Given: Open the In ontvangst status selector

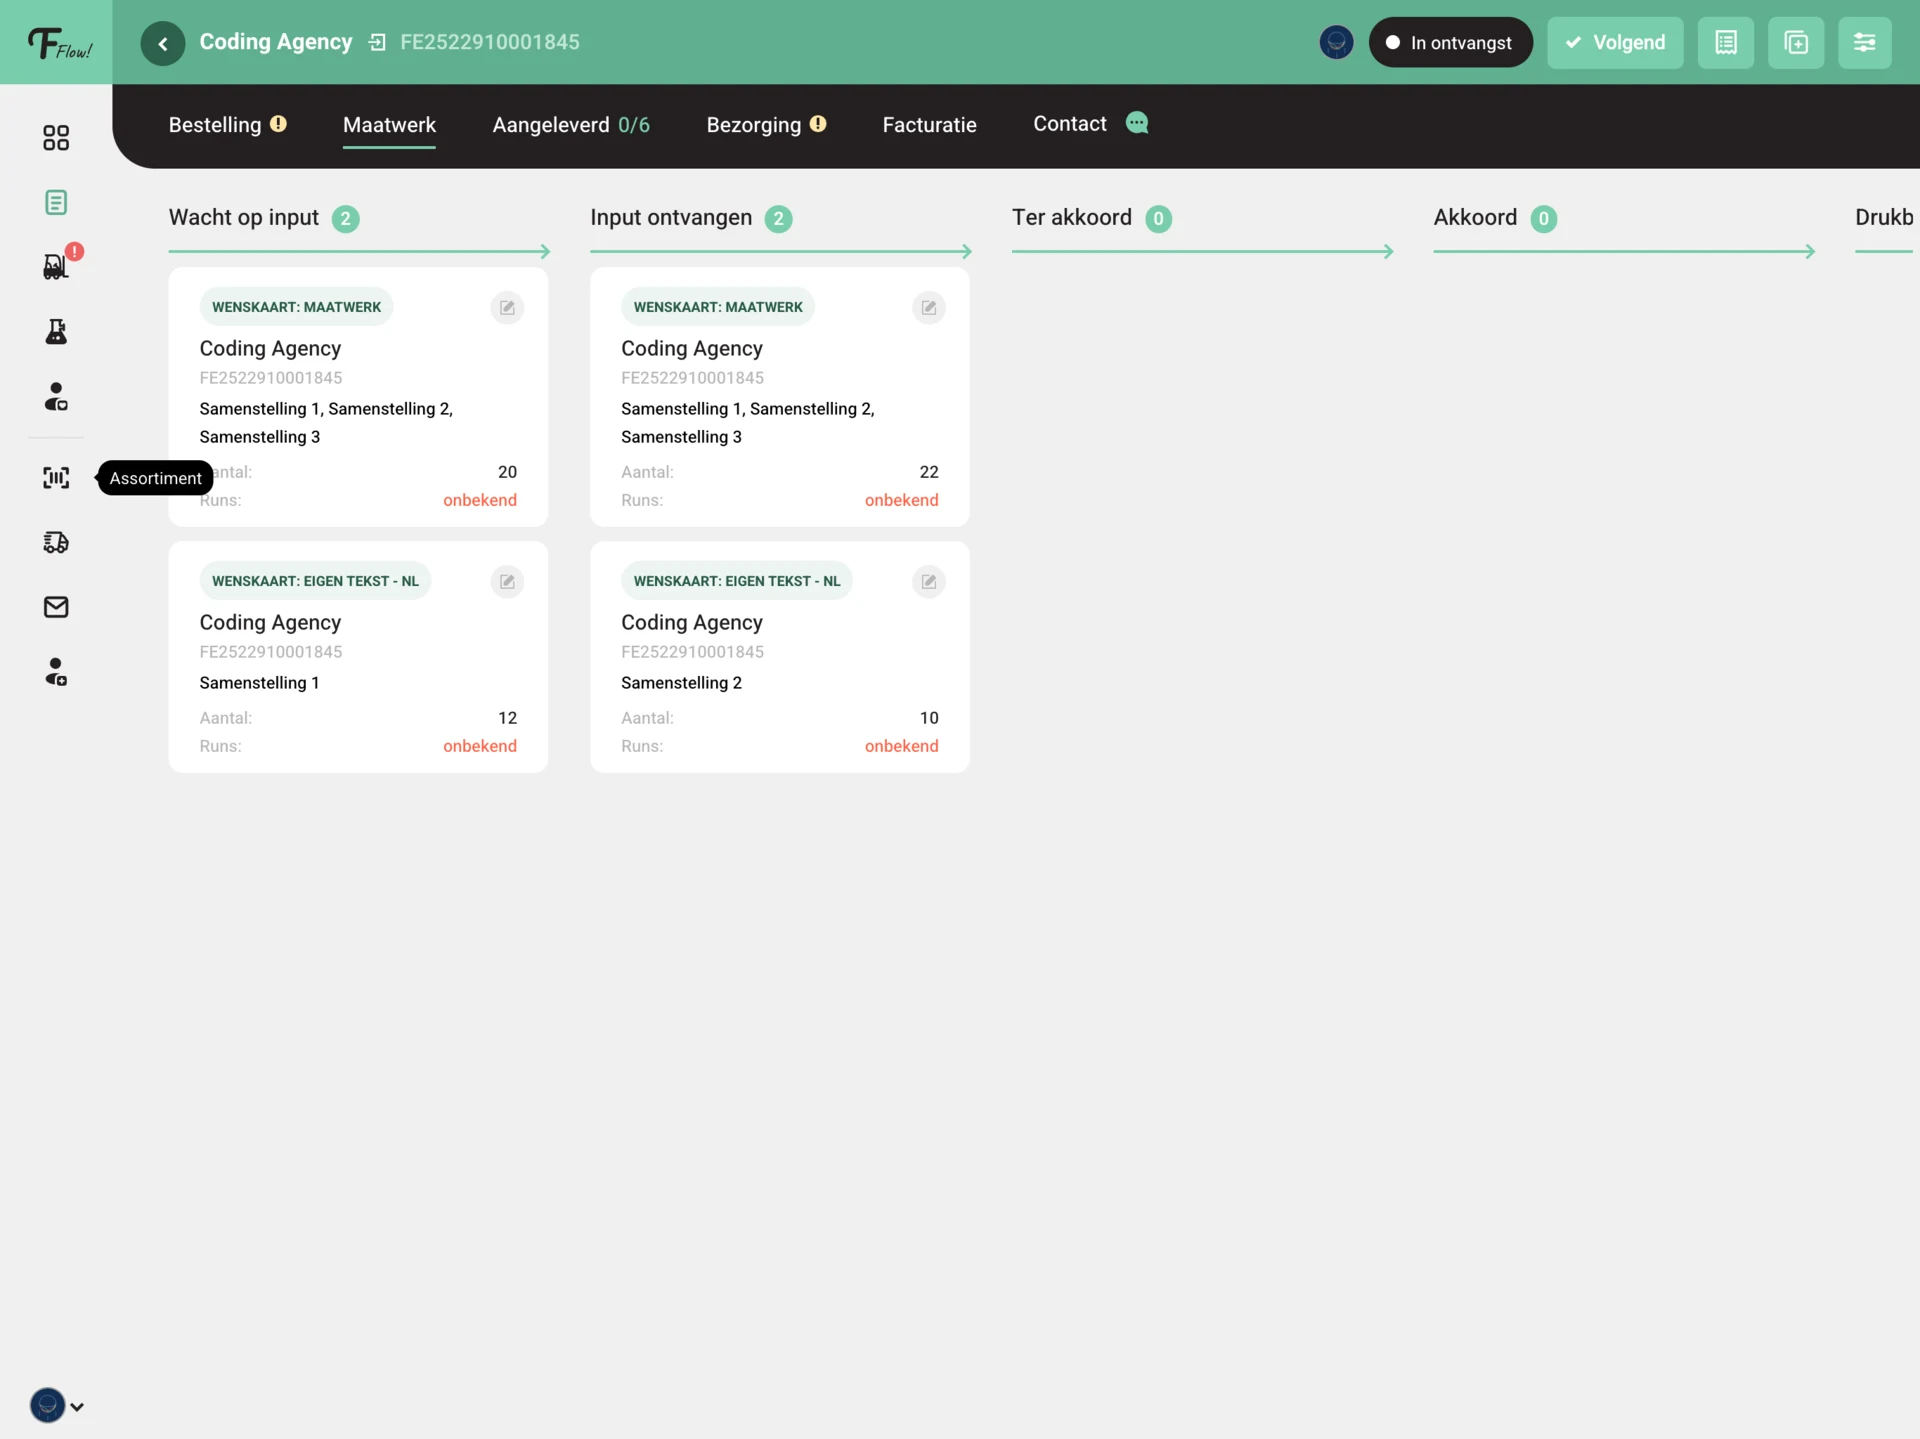Looking at the screenshot, I should click(1449, 42).
